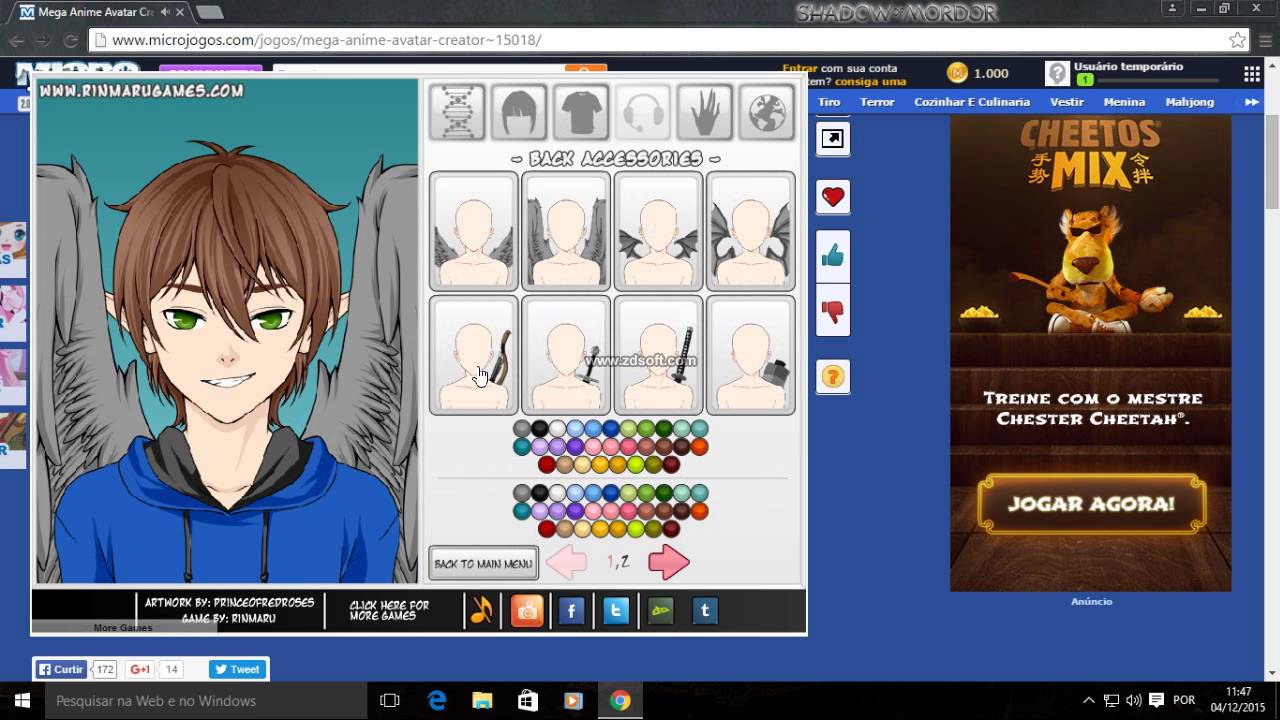Select the small grey feathered wings accessory
Viewport: 1280px width, 720px height.
coord(474,231)
